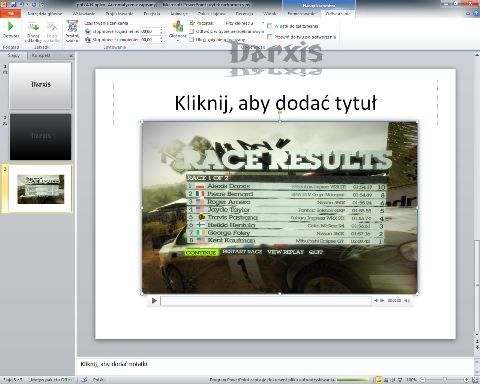
Task: Switch to Konspekt outline pane tab
Action: pyautogui.click(x=41, y=56)
